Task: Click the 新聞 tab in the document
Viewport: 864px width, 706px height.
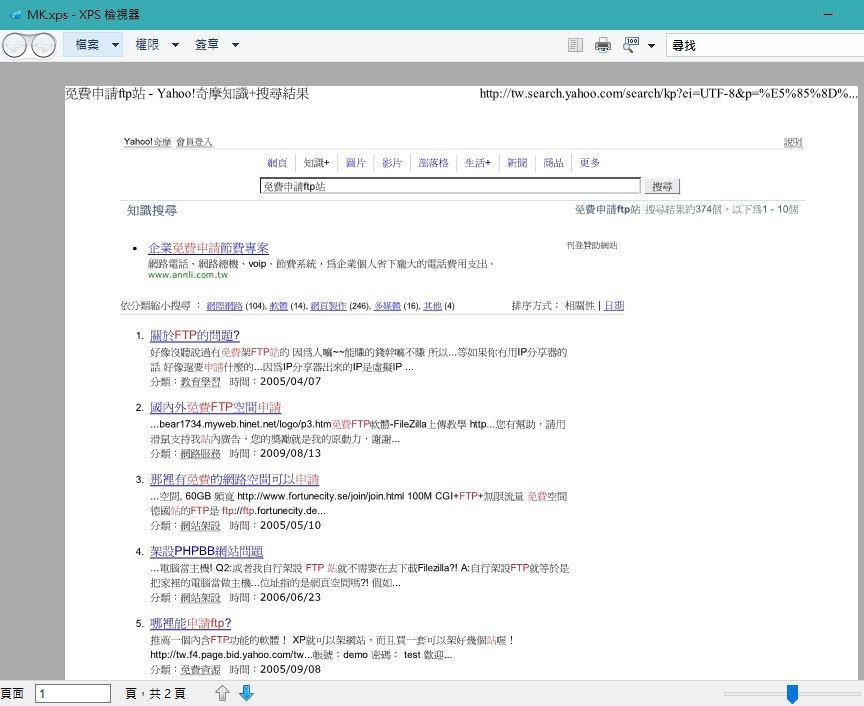Action: [517, 163]
